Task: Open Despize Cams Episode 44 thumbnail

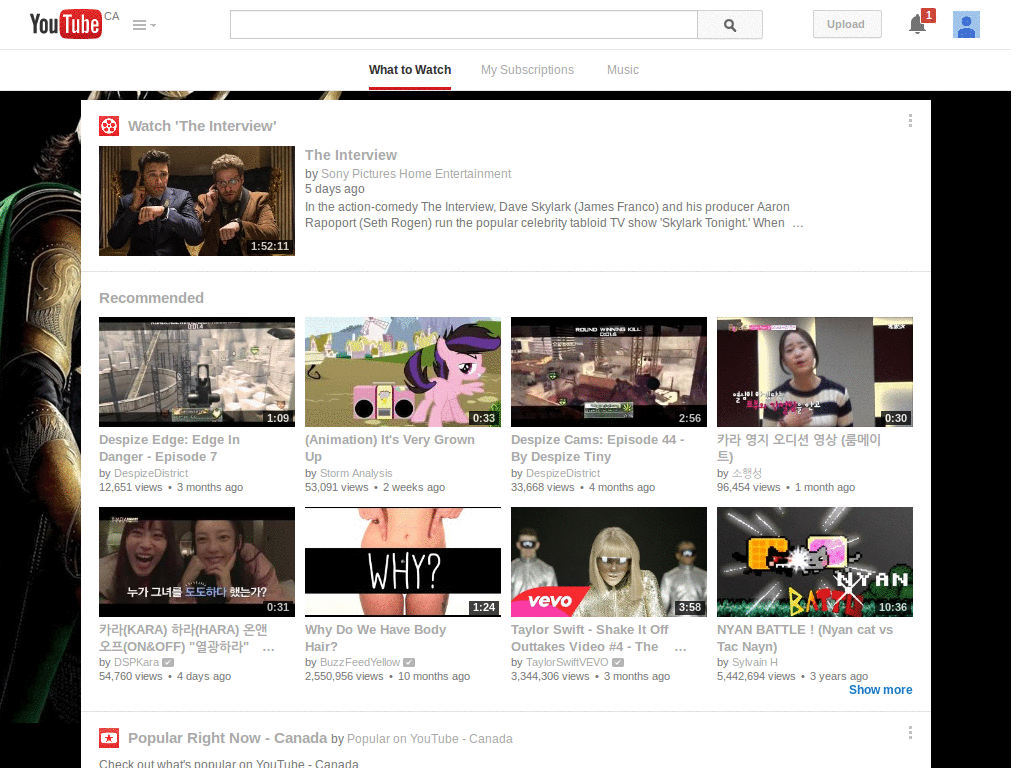Action: 609,372
